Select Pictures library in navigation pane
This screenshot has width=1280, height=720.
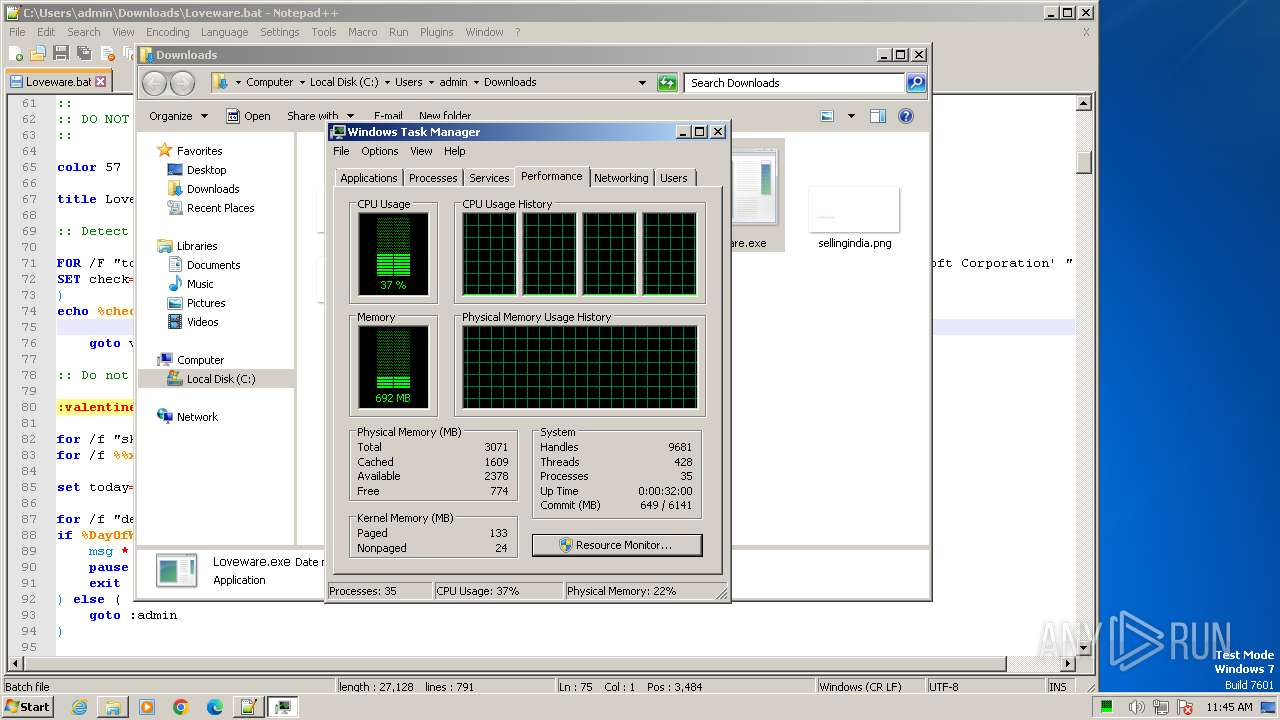click(x=205, y=303)
